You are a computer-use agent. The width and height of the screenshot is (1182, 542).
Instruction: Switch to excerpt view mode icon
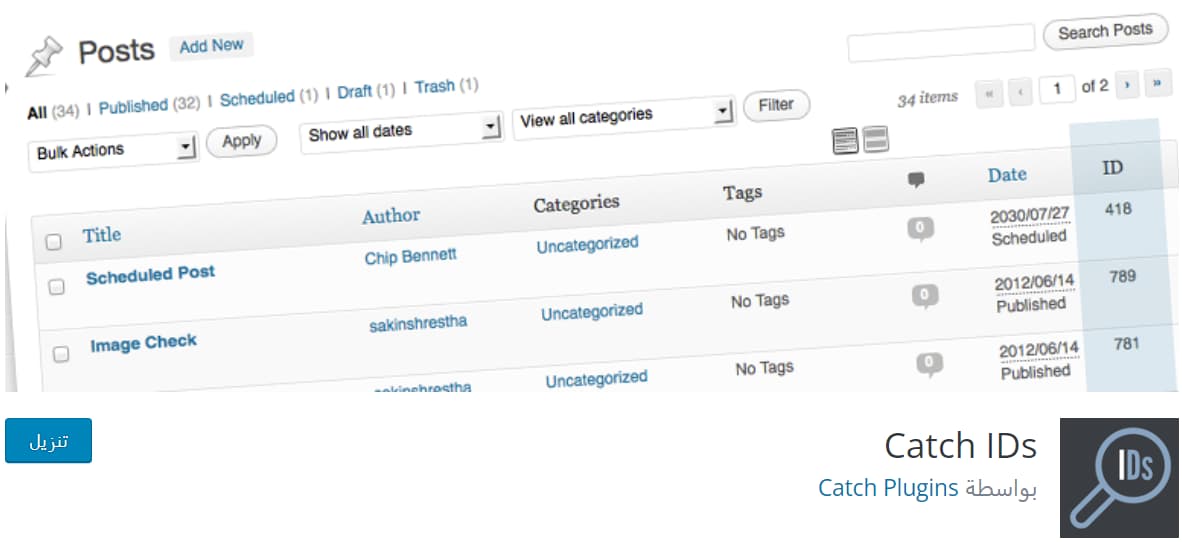click(877, 140)
